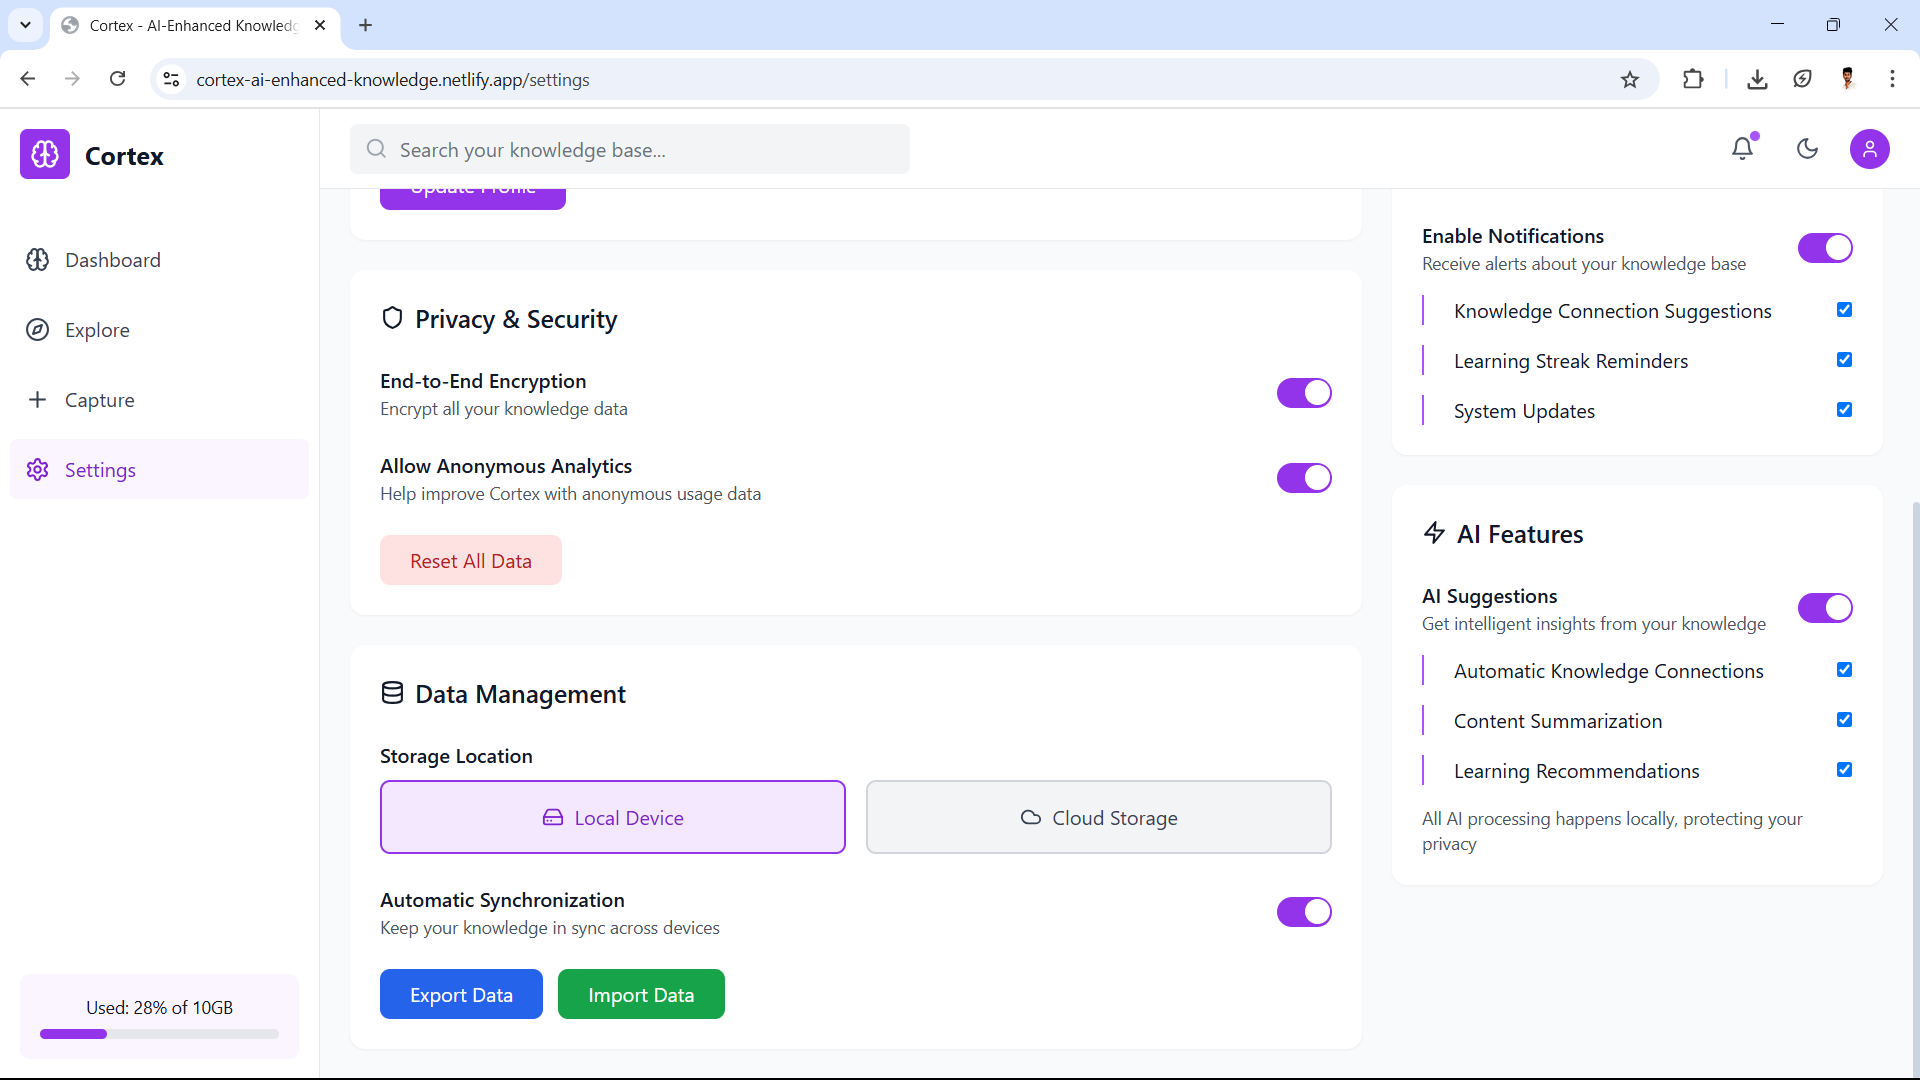Reload the page
This screenshot has width=1920, height=1080.
[118, 79]
